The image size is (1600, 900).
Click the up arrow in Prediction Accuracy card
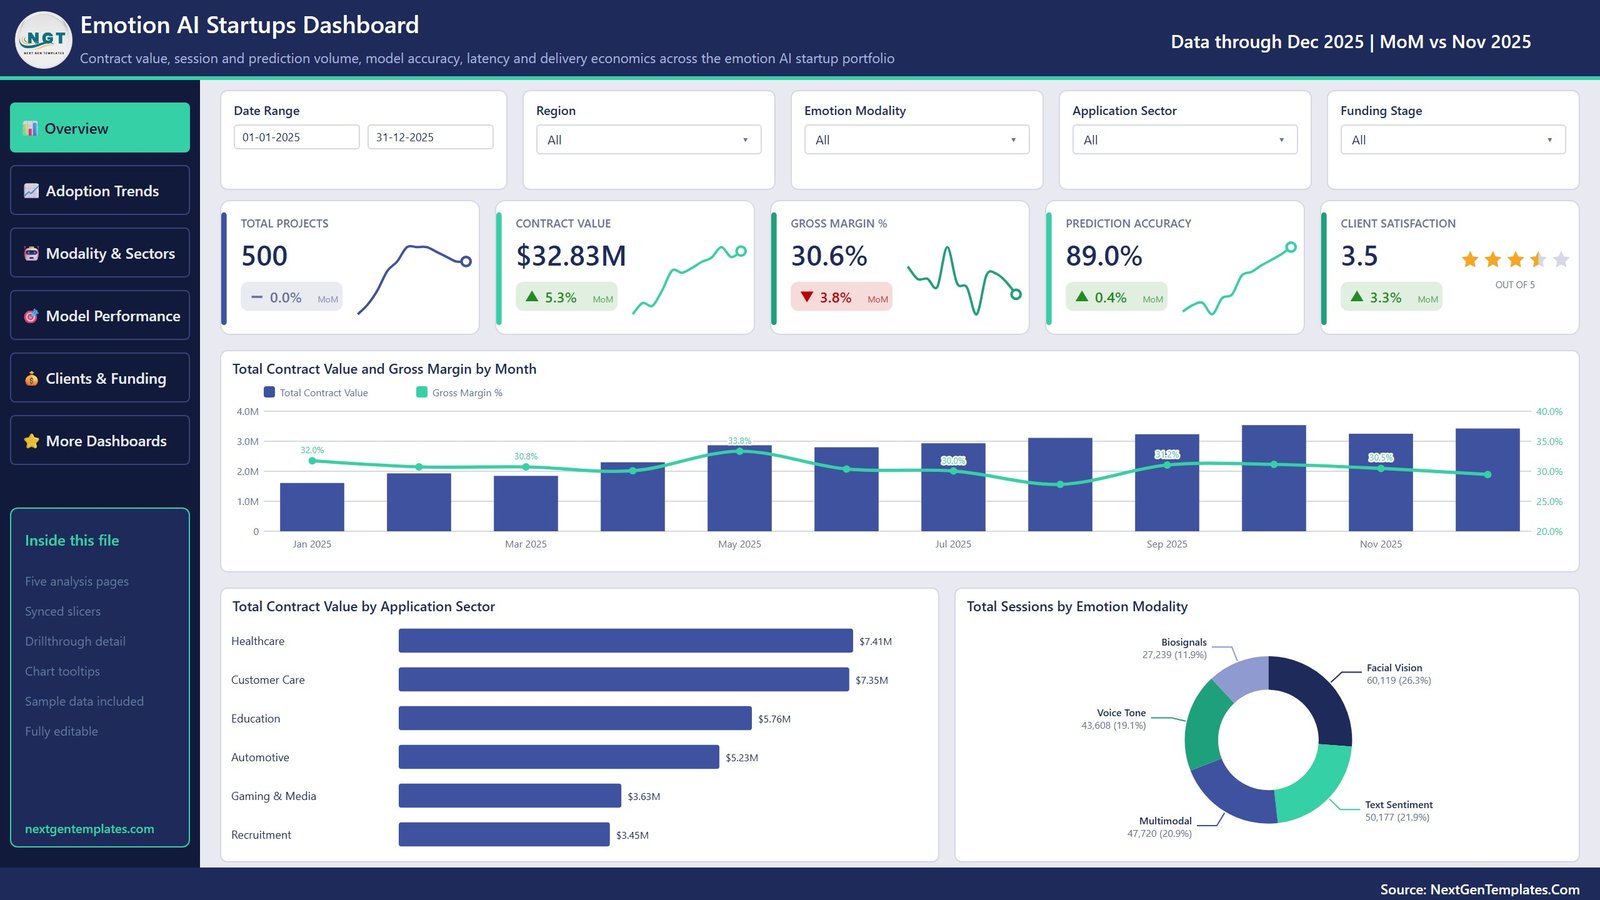tap(1082, 297)
